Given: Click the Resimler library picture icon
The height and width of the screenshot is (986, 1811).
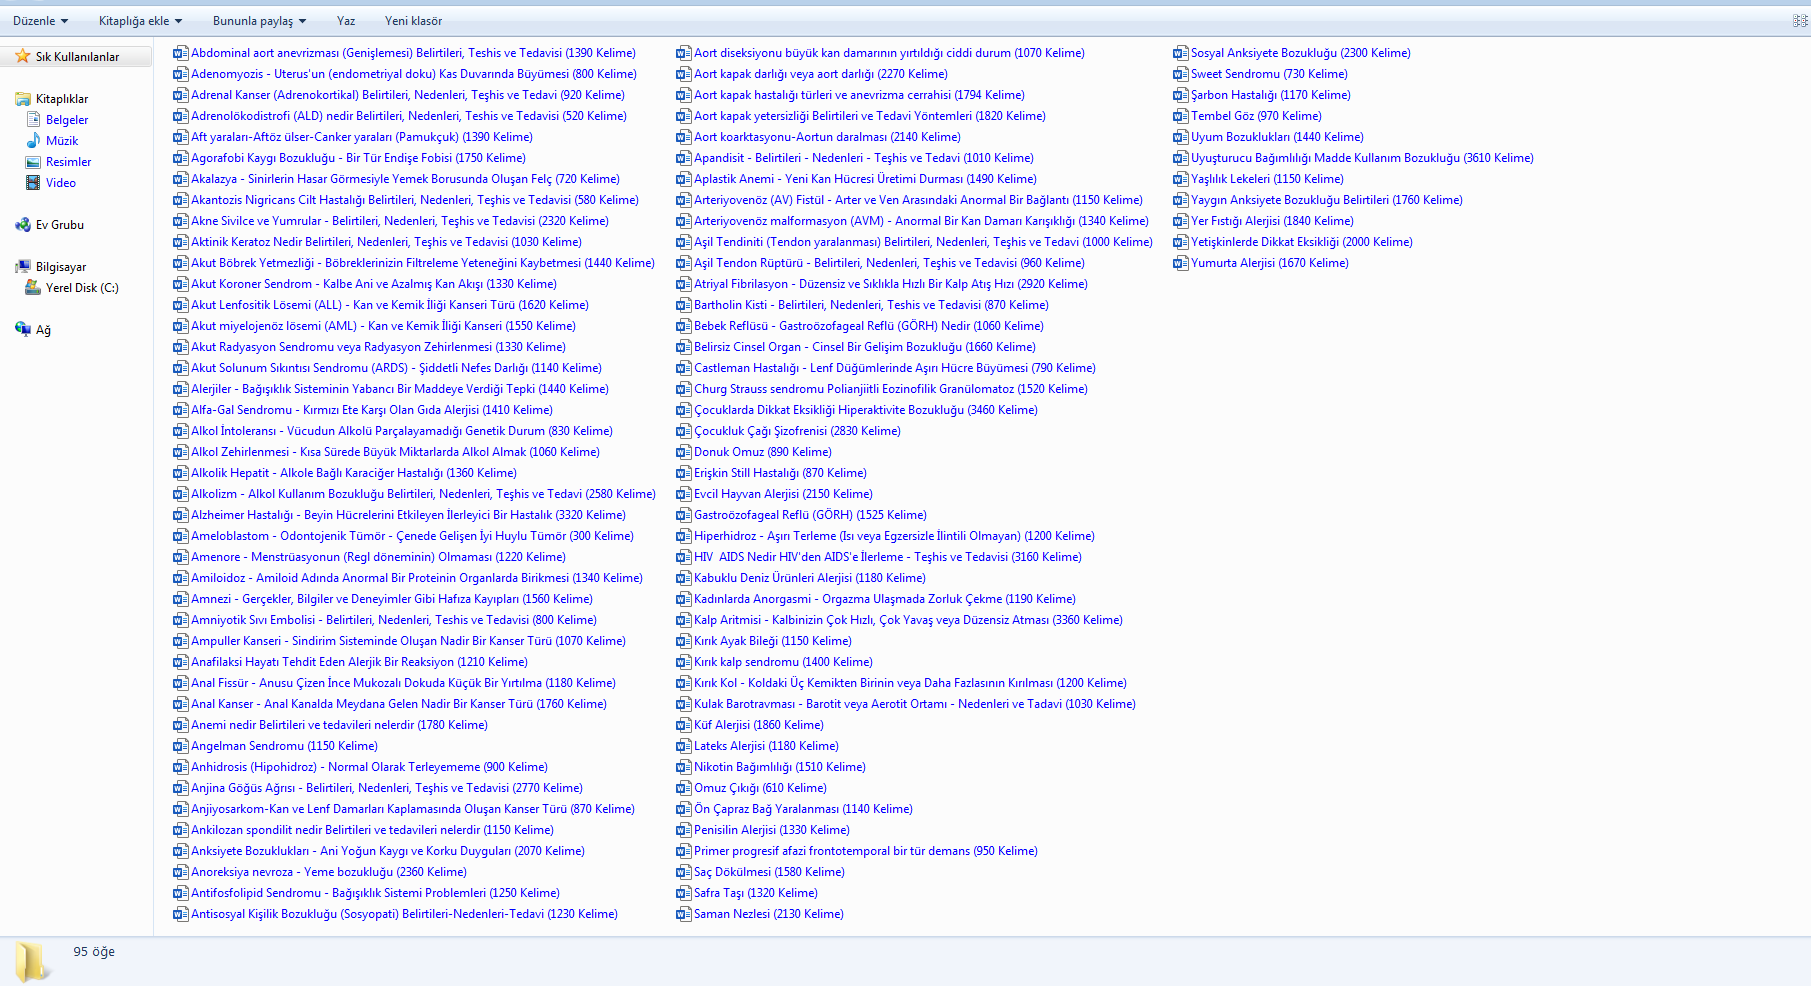Looking at the screenshot, I should tap(33, 161).
